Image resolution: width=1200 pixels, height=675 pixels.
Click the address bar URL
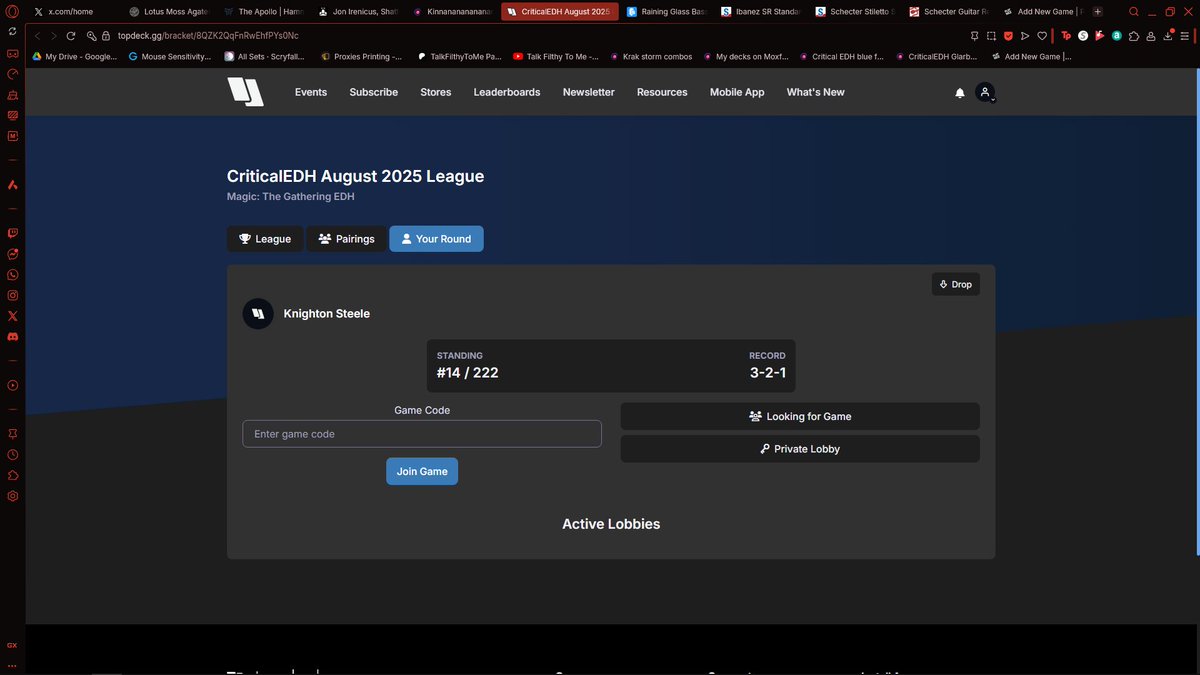(208, 35)
